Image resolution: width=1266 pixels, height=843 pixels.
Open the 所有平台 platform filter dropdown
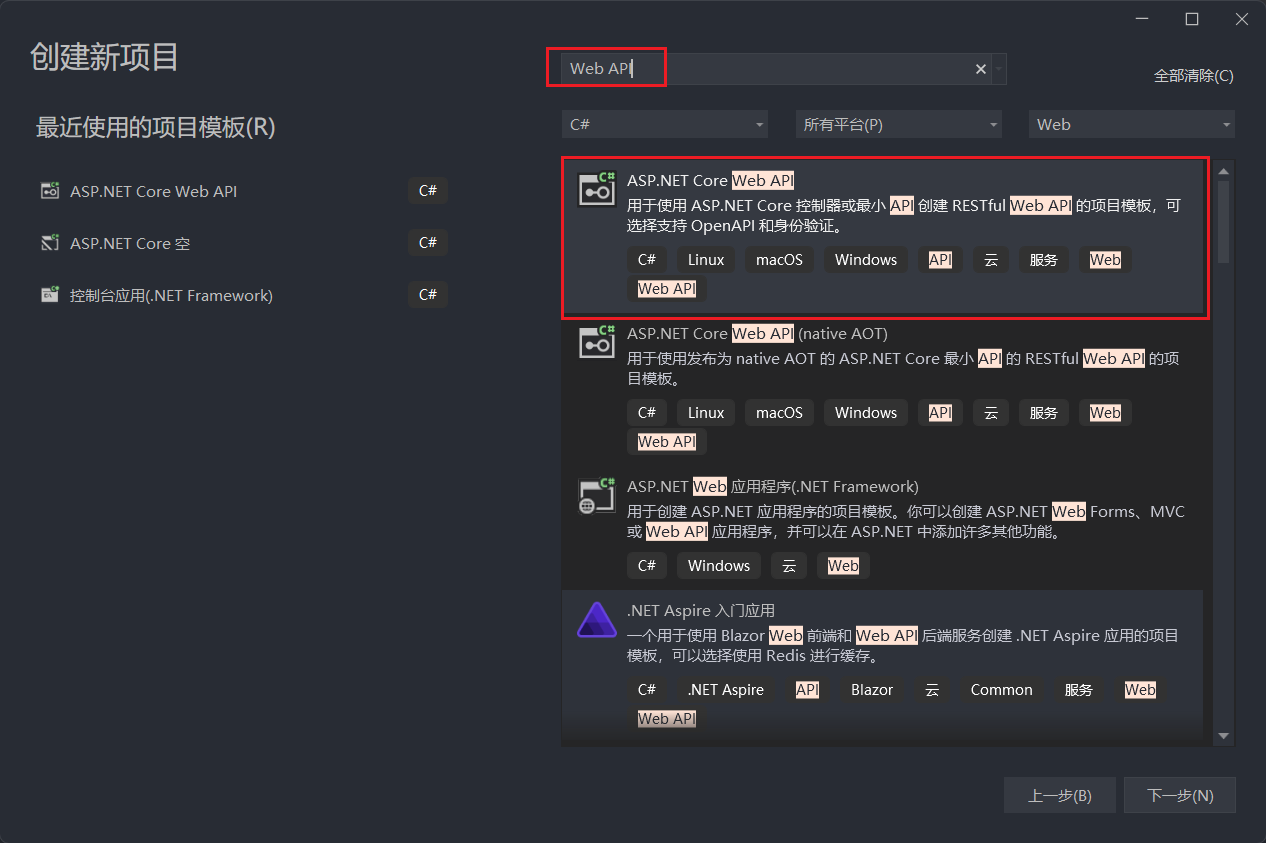pyautogui.click(x=898, y=125)
